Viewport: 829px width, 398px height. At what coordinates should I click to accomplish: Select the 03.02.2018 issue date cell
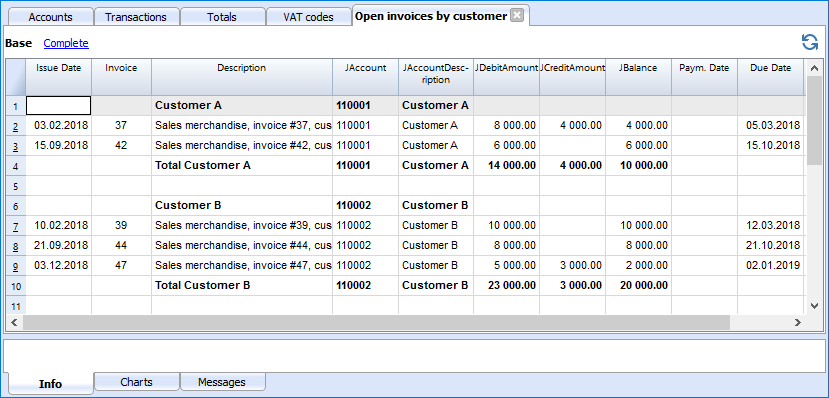point(59,126)
